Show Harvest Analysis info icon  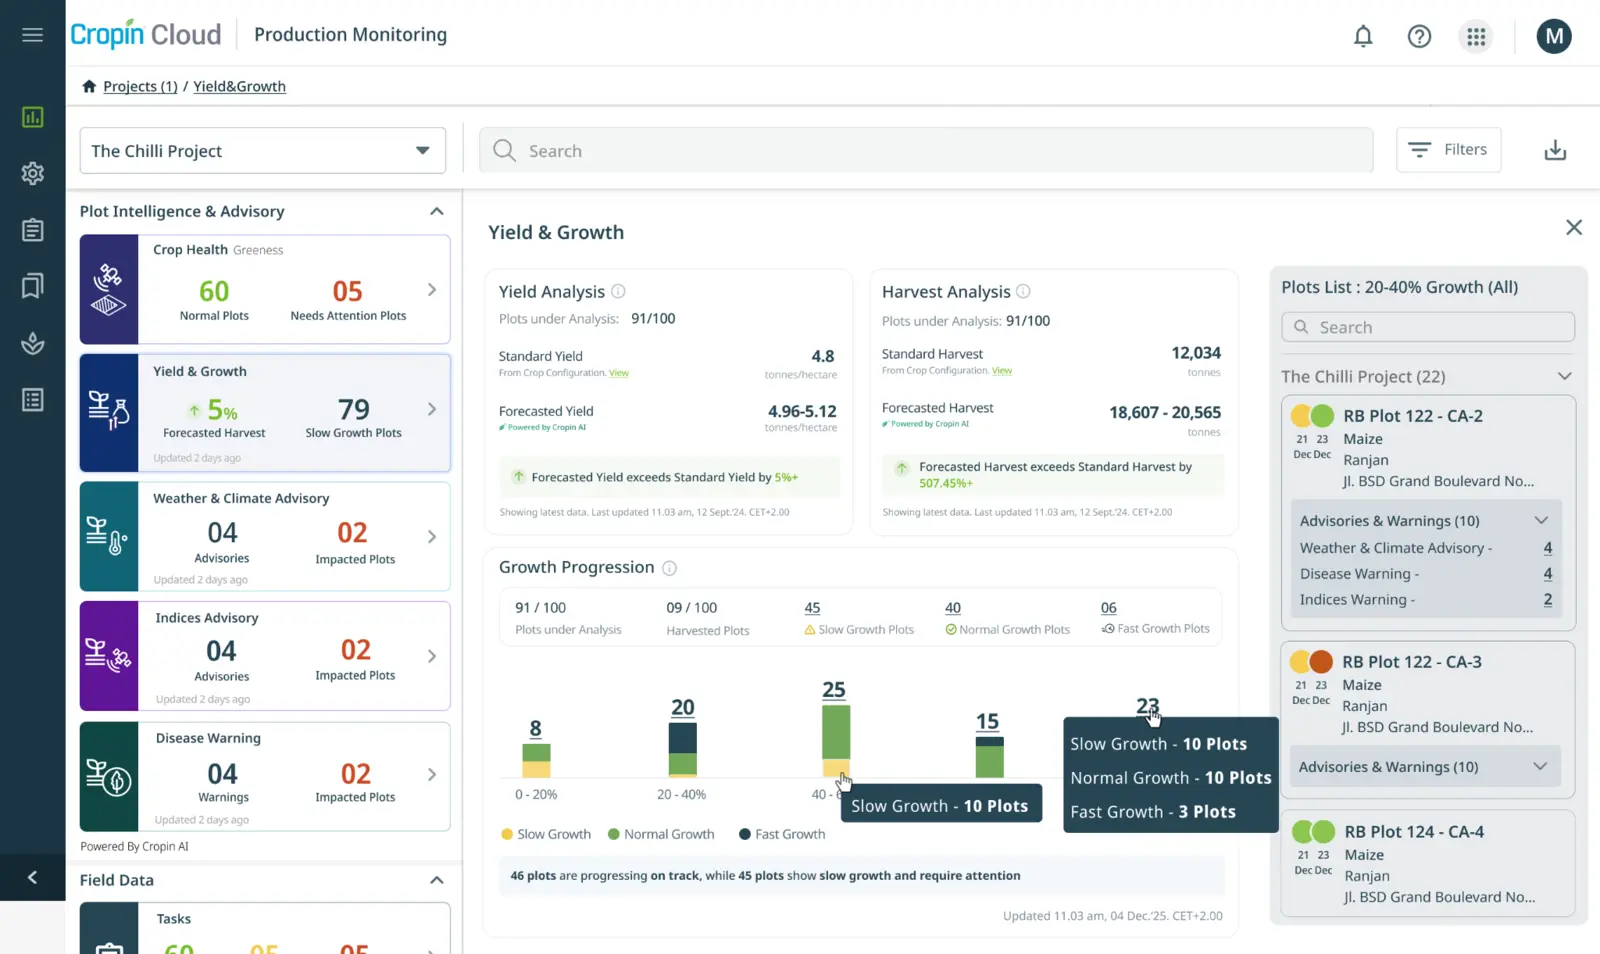pyautogui.click(x=1023, y=291)
